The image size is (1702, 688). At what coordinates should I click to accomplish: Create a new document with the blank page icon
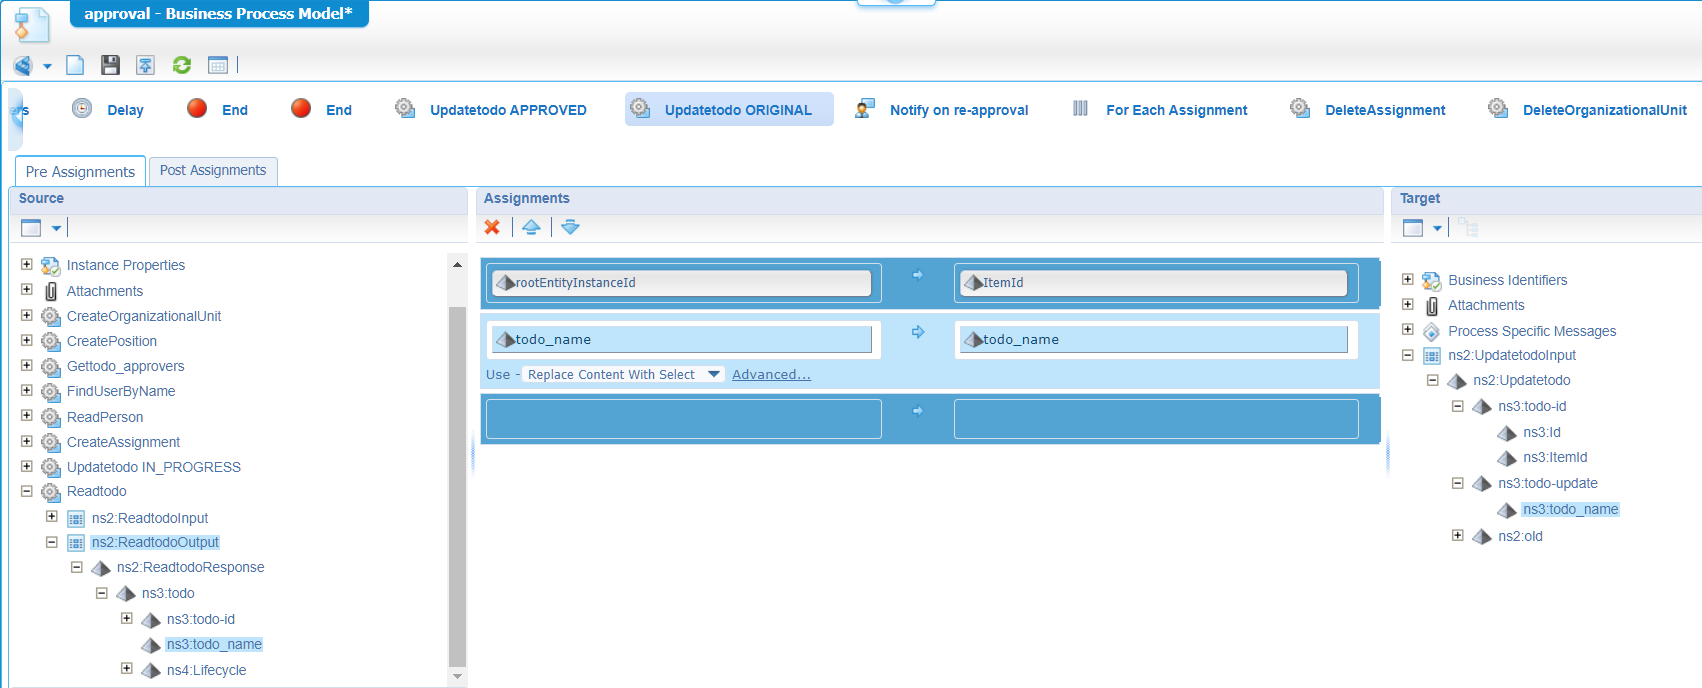tap(75, 65)
